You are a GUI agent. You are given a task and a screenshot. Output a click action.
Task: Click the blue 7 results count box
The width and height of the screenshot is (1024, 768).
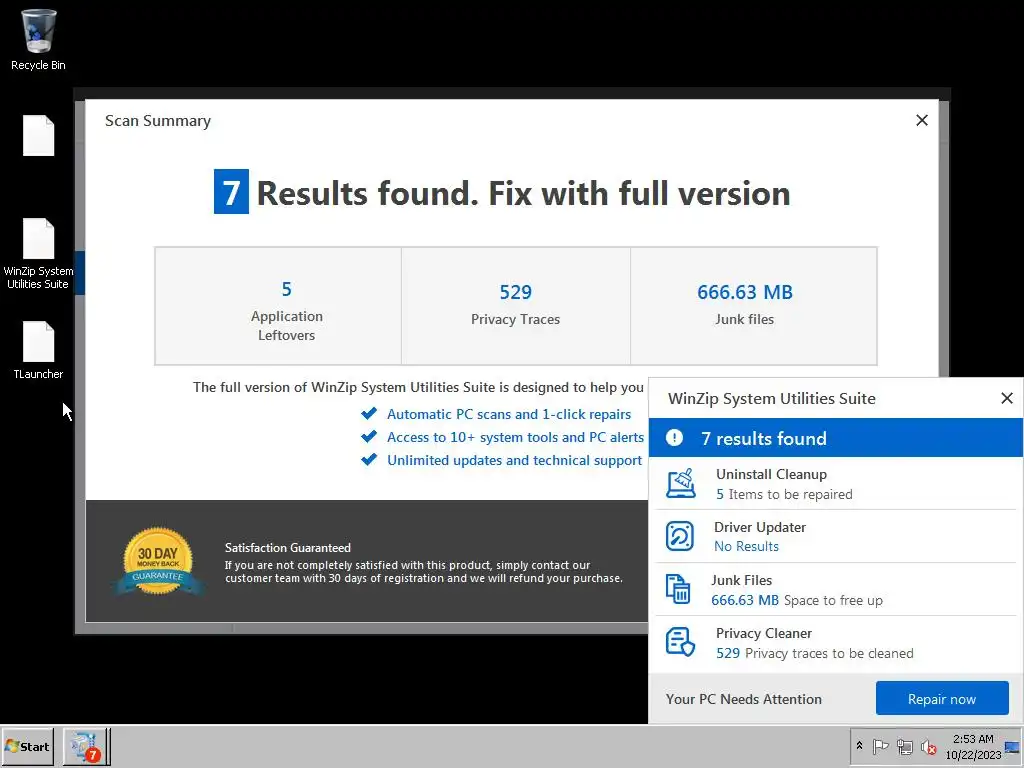click(231, 191)
